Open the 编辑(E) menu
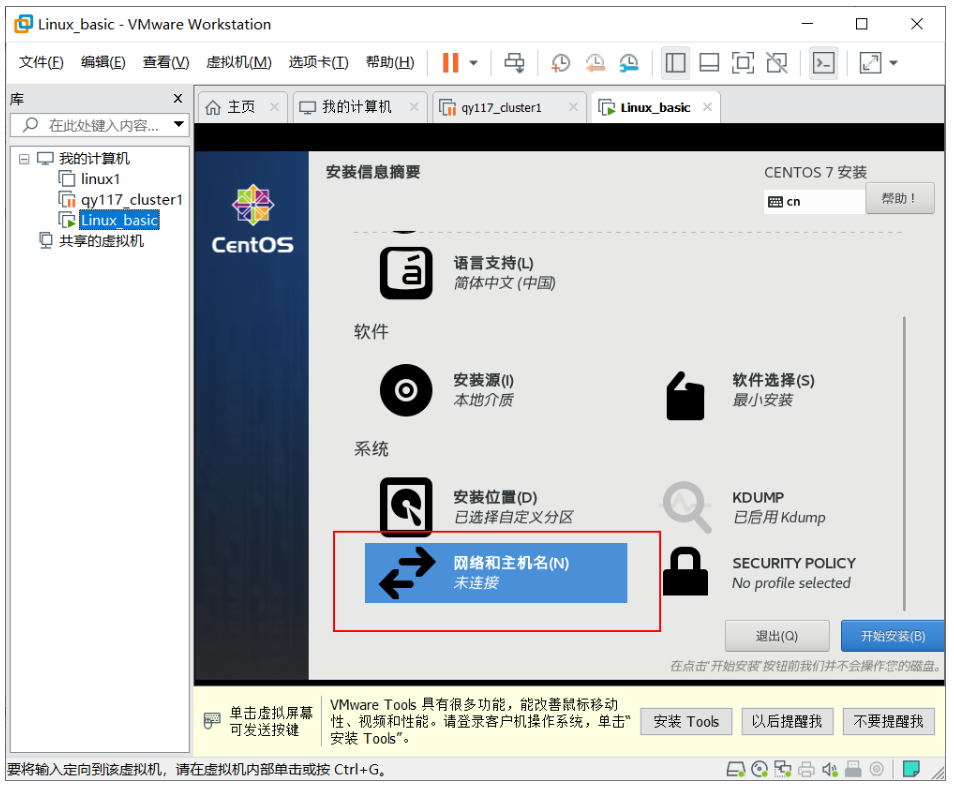This screenshot has height=788, width=954. tap(103, 62)
